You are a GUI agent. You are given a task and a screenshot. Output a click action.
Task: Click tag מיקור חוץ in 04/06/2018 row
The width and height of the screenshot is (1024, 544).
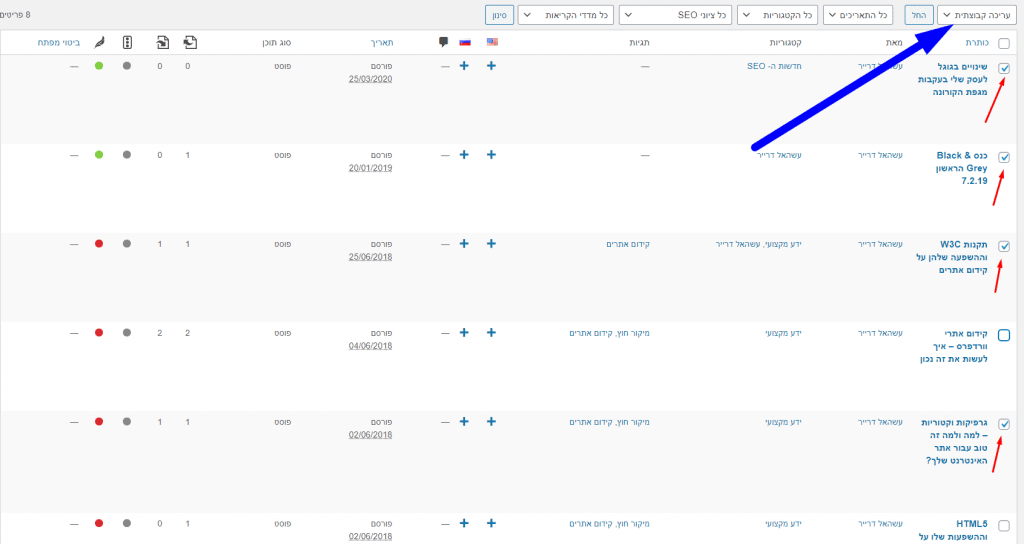(633, 333)
